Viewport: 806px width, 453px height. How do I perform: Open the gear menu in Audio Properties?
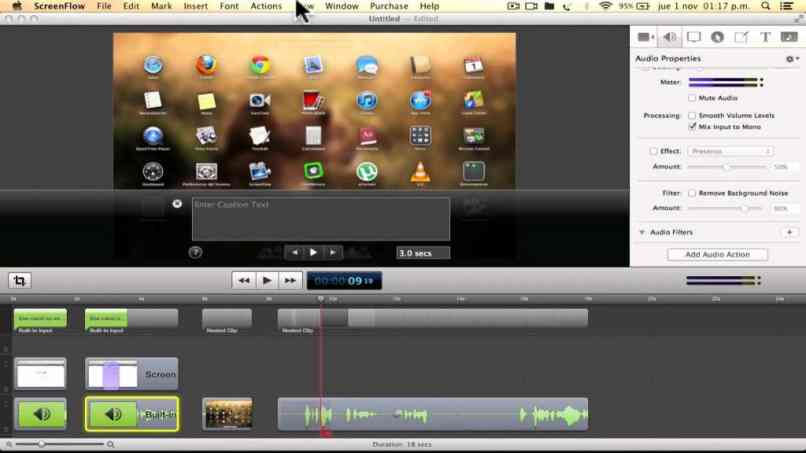[x=790, y=59]
